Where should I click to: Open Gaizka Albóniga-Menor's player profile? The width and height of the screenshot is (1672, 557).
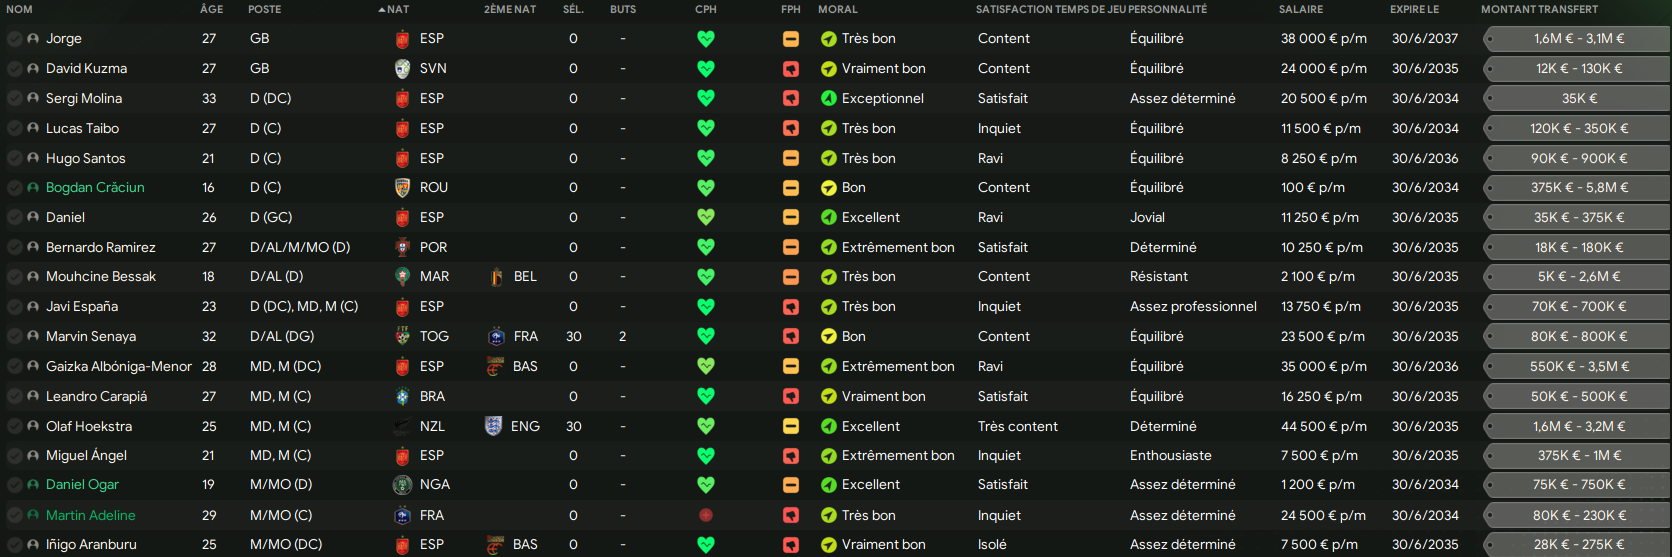(x=118, y=366)
